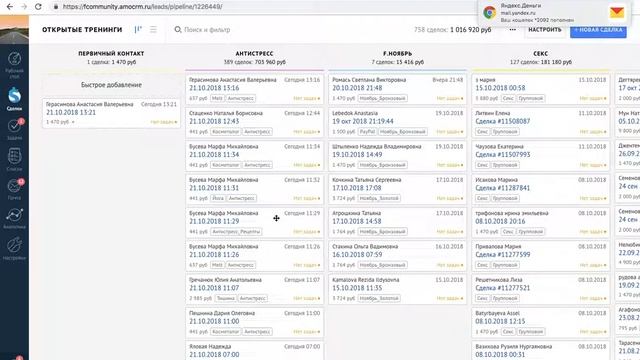Click the contact name Lebedok Anastasia

click(x=355, y=113)
